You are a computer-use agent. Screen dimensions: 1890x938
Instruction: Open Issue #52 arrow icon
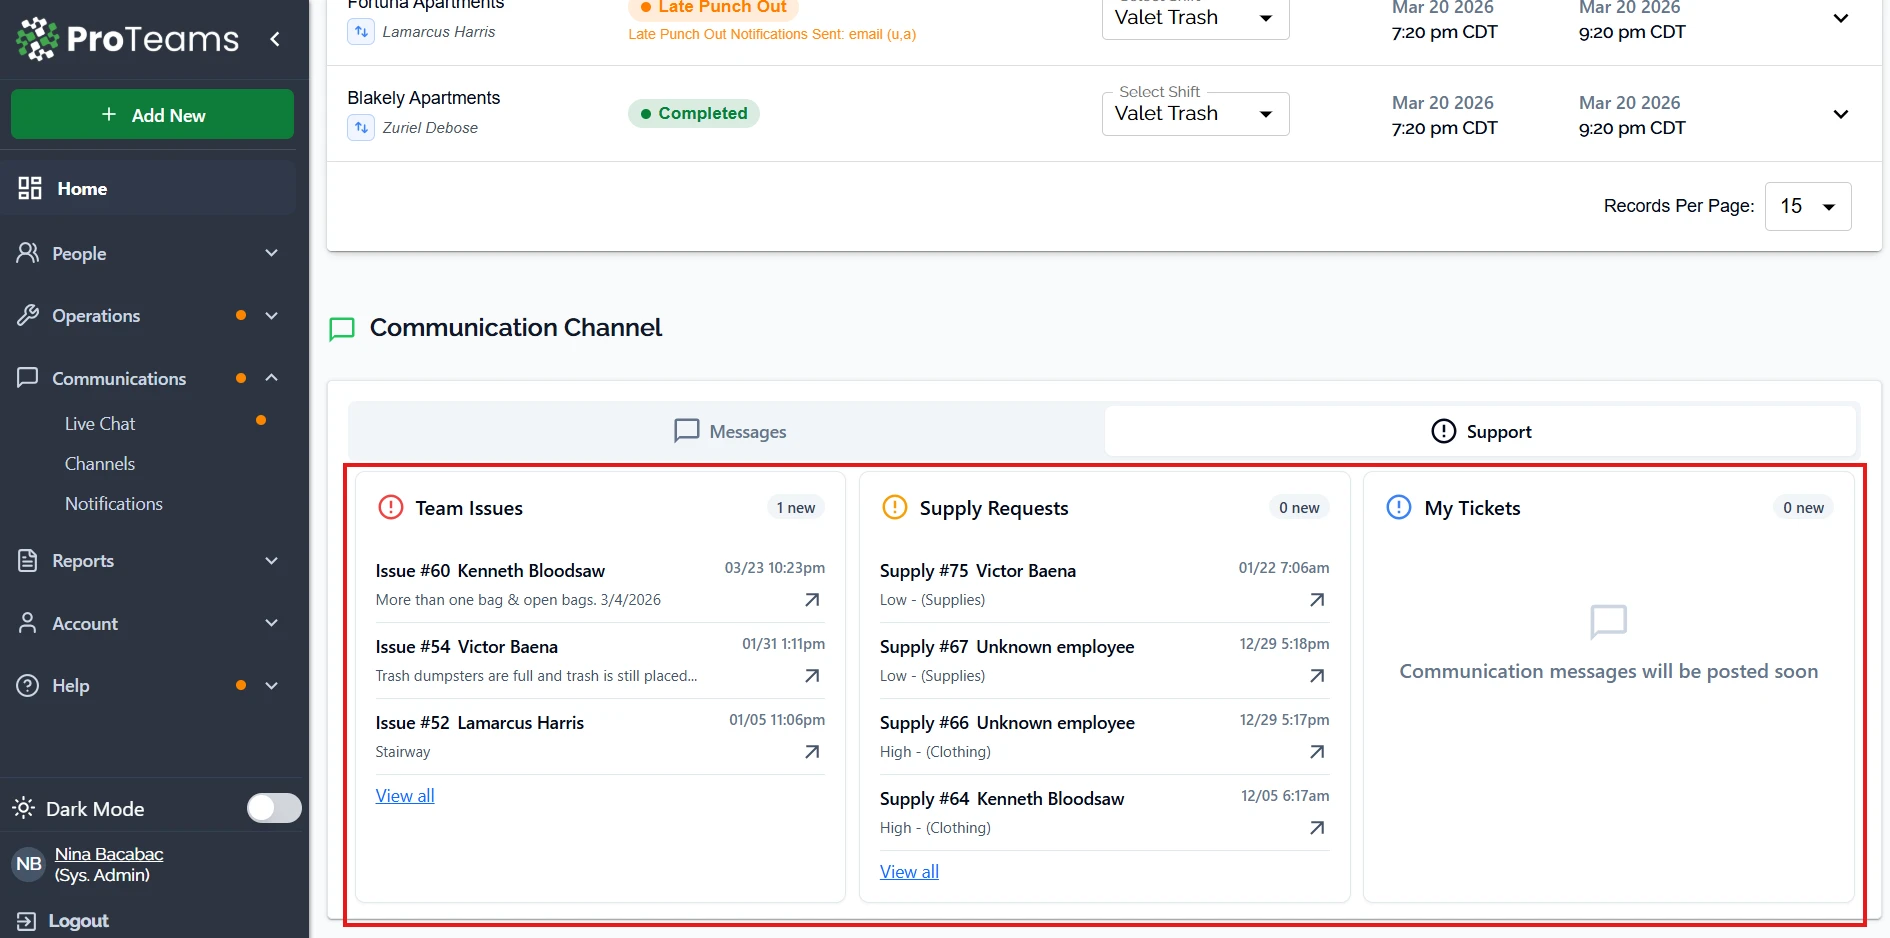pos(812,752)
